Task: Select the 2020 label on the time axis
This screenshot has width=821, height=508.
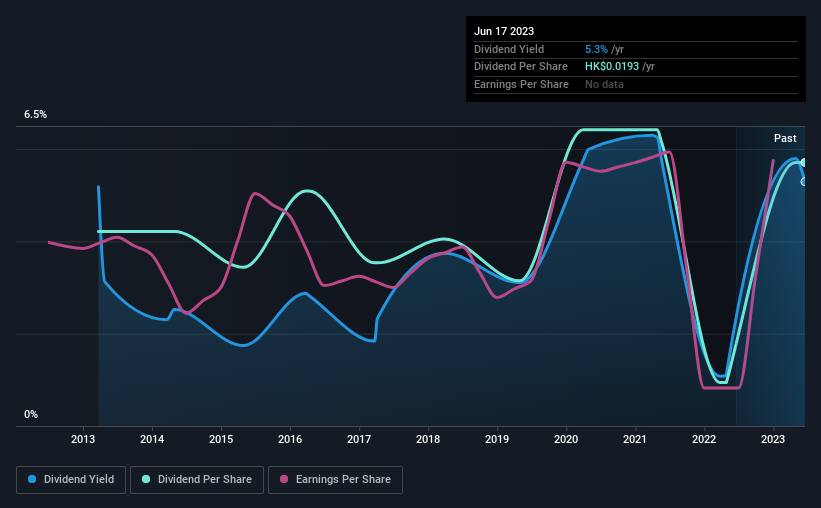Action: (x=566, y=439)
